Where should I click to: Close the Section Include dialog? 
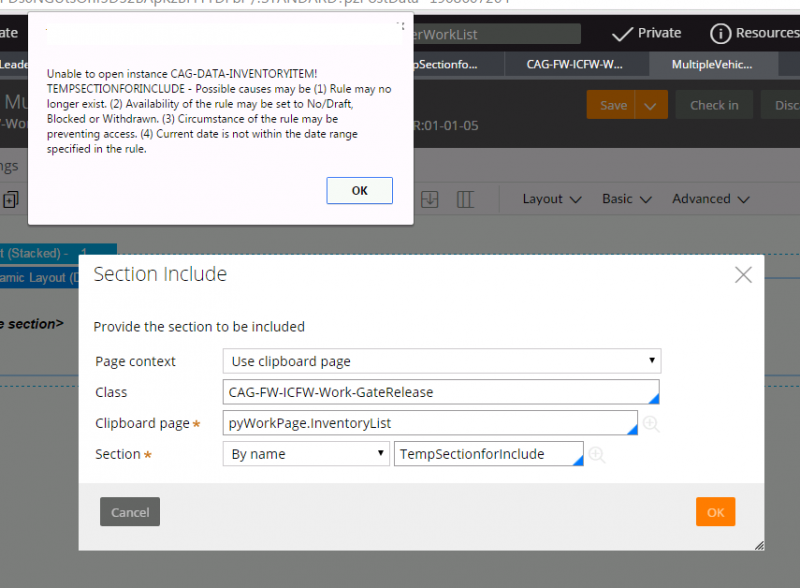(x=743, y=275)
